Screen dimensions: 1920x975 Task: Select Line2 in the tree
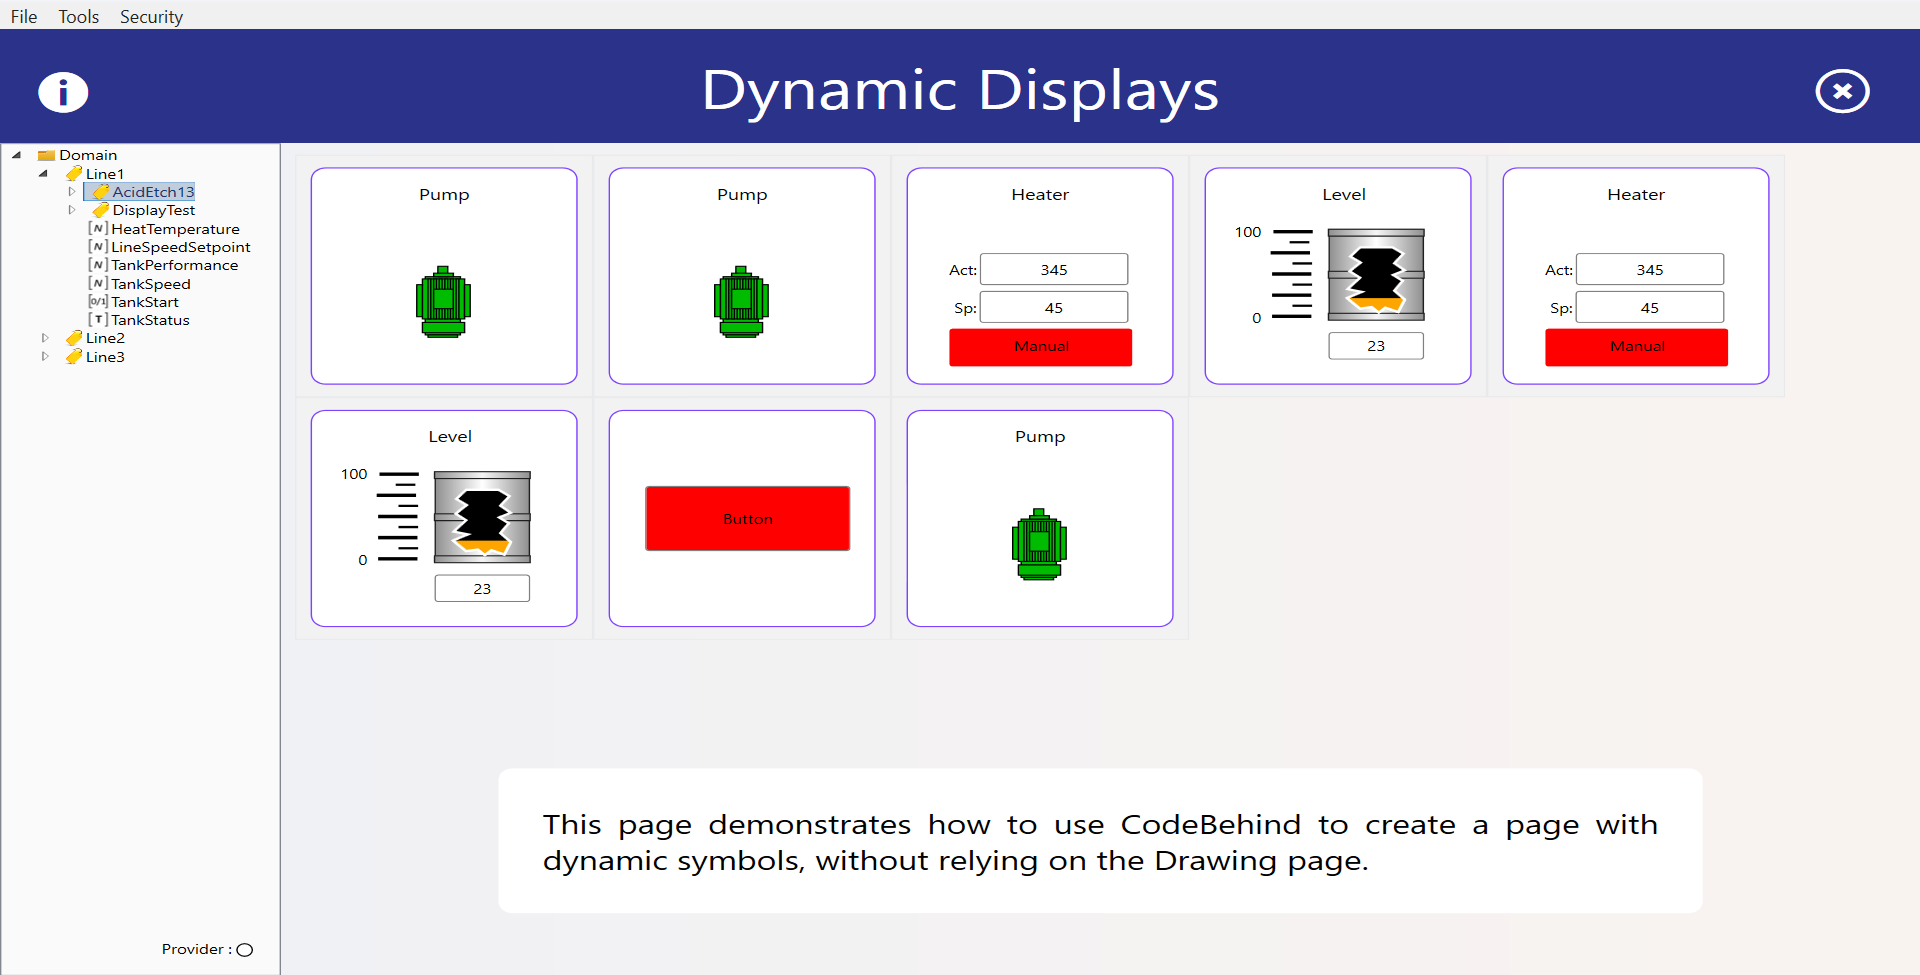105,338
